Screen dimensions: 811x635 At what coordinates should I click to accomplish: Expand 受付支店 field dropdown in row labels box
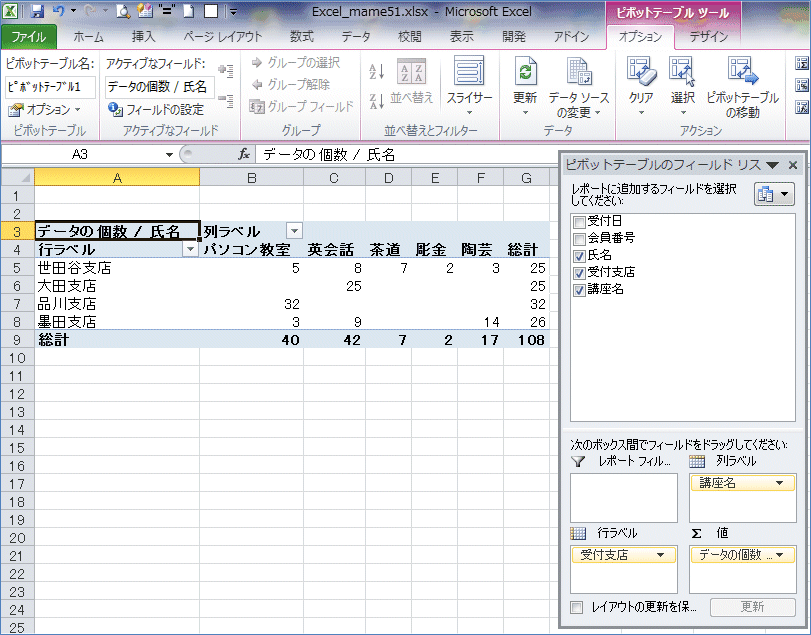659,554
